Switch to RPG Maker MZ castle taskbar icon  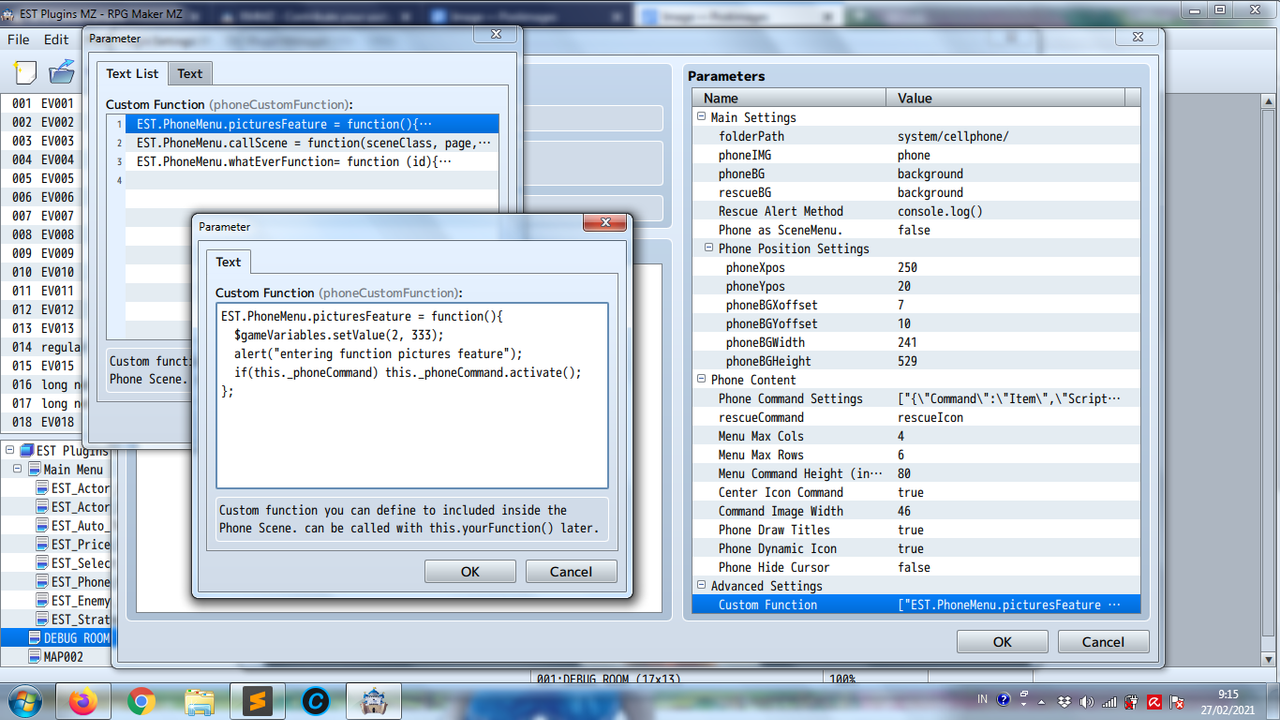374,702
